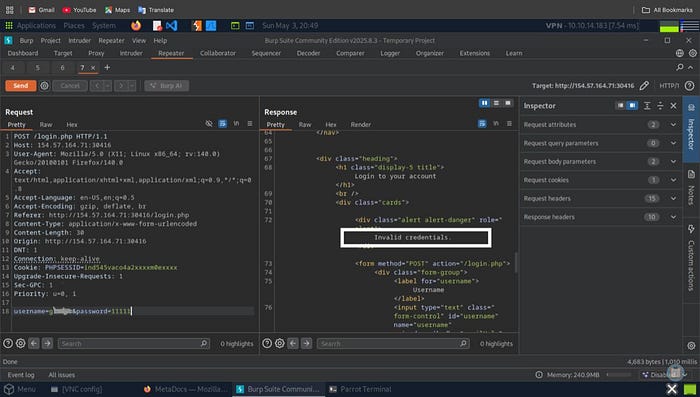Select combined tabbed request/response layout

(x=508, y=103)
